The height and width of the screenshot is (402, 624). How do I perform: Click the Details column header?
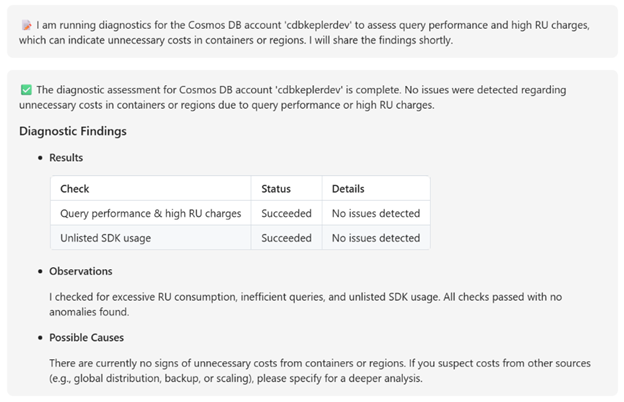348,189
